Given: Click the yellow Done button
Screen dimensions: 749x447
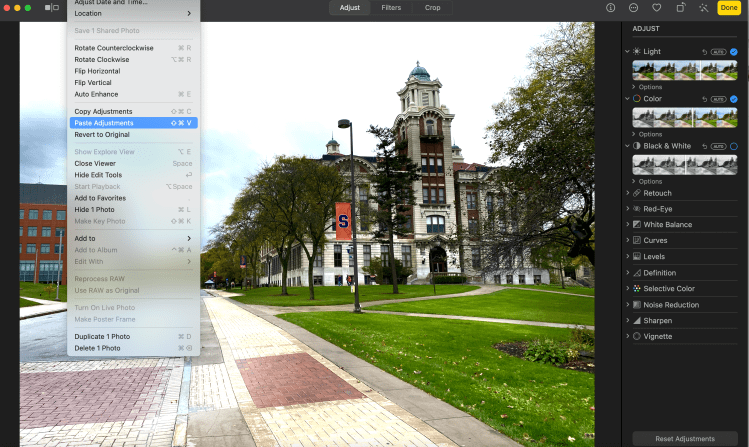Looking at the screenshot, I should coord(729,8).
